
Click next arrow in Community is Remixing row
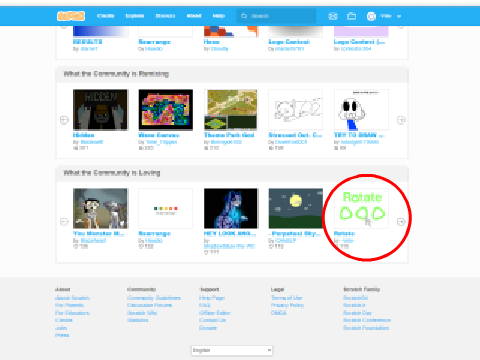[401, 120]
